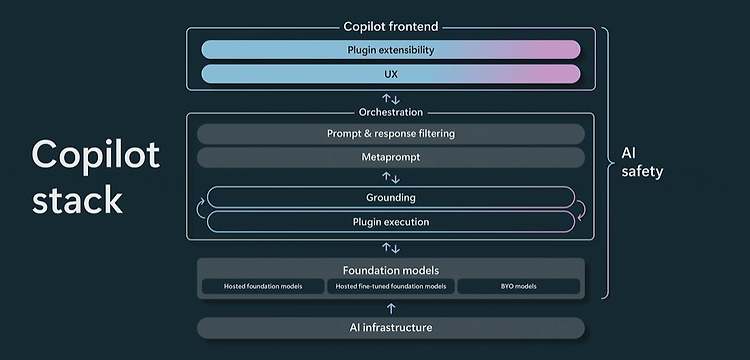The height and width of the screenshot is (360, 750).
Task: Click the Copilot frontend heading
Action: pyautogui.click(x=390, y=26)
